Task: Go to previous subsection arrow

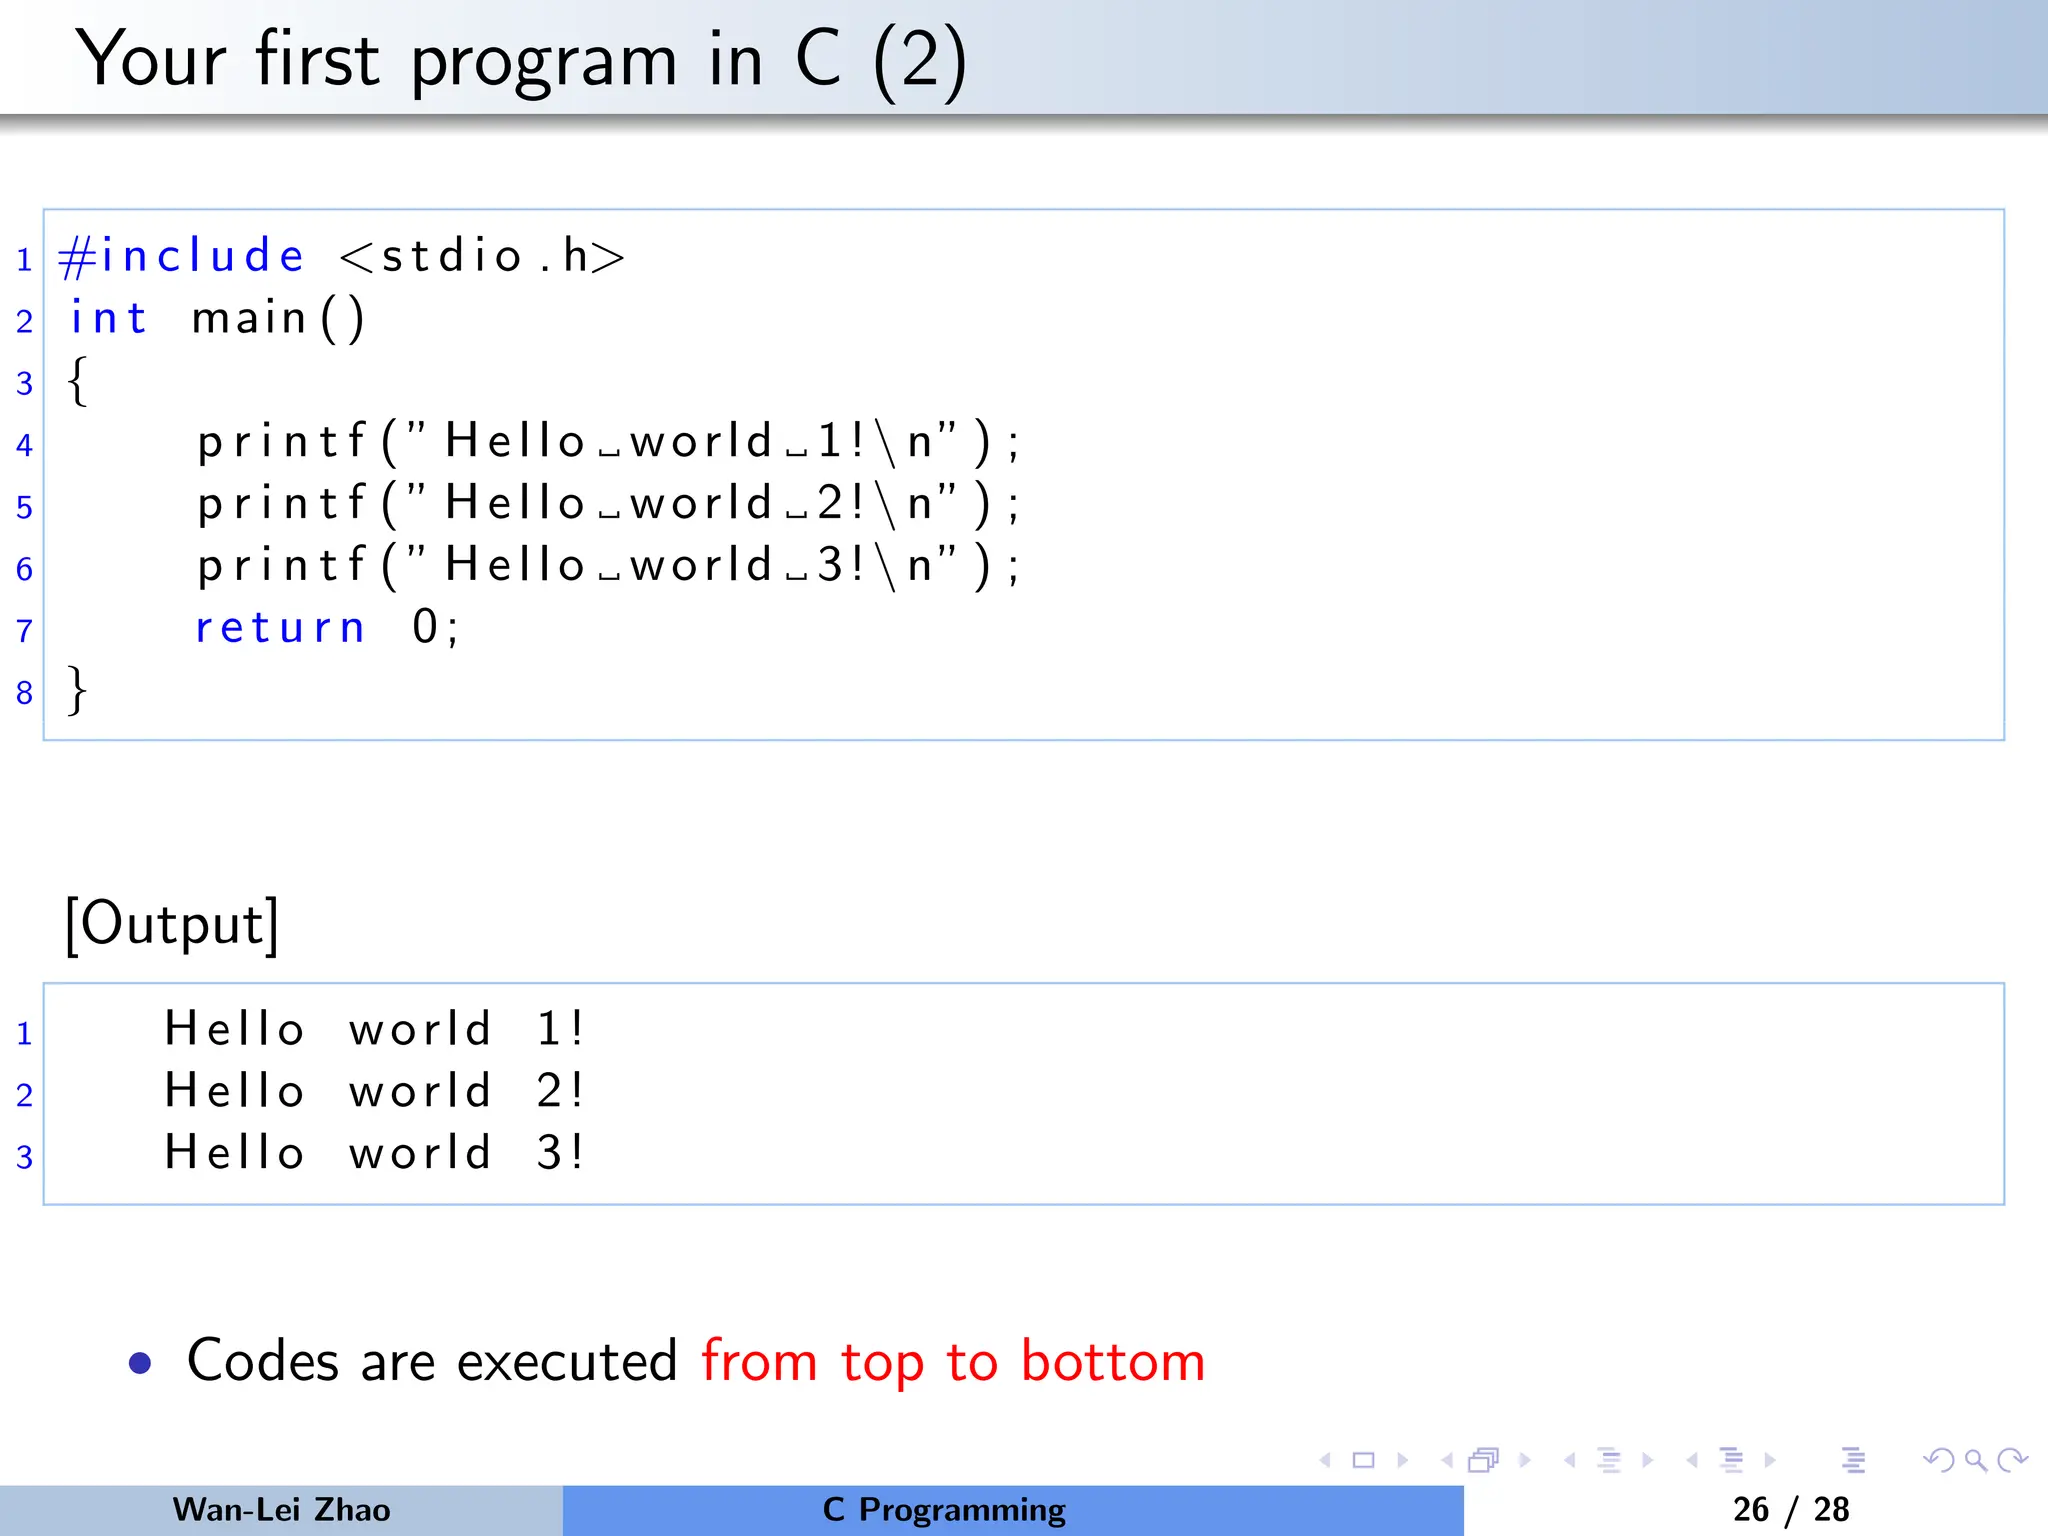Action: (x=1570, y=1460)
